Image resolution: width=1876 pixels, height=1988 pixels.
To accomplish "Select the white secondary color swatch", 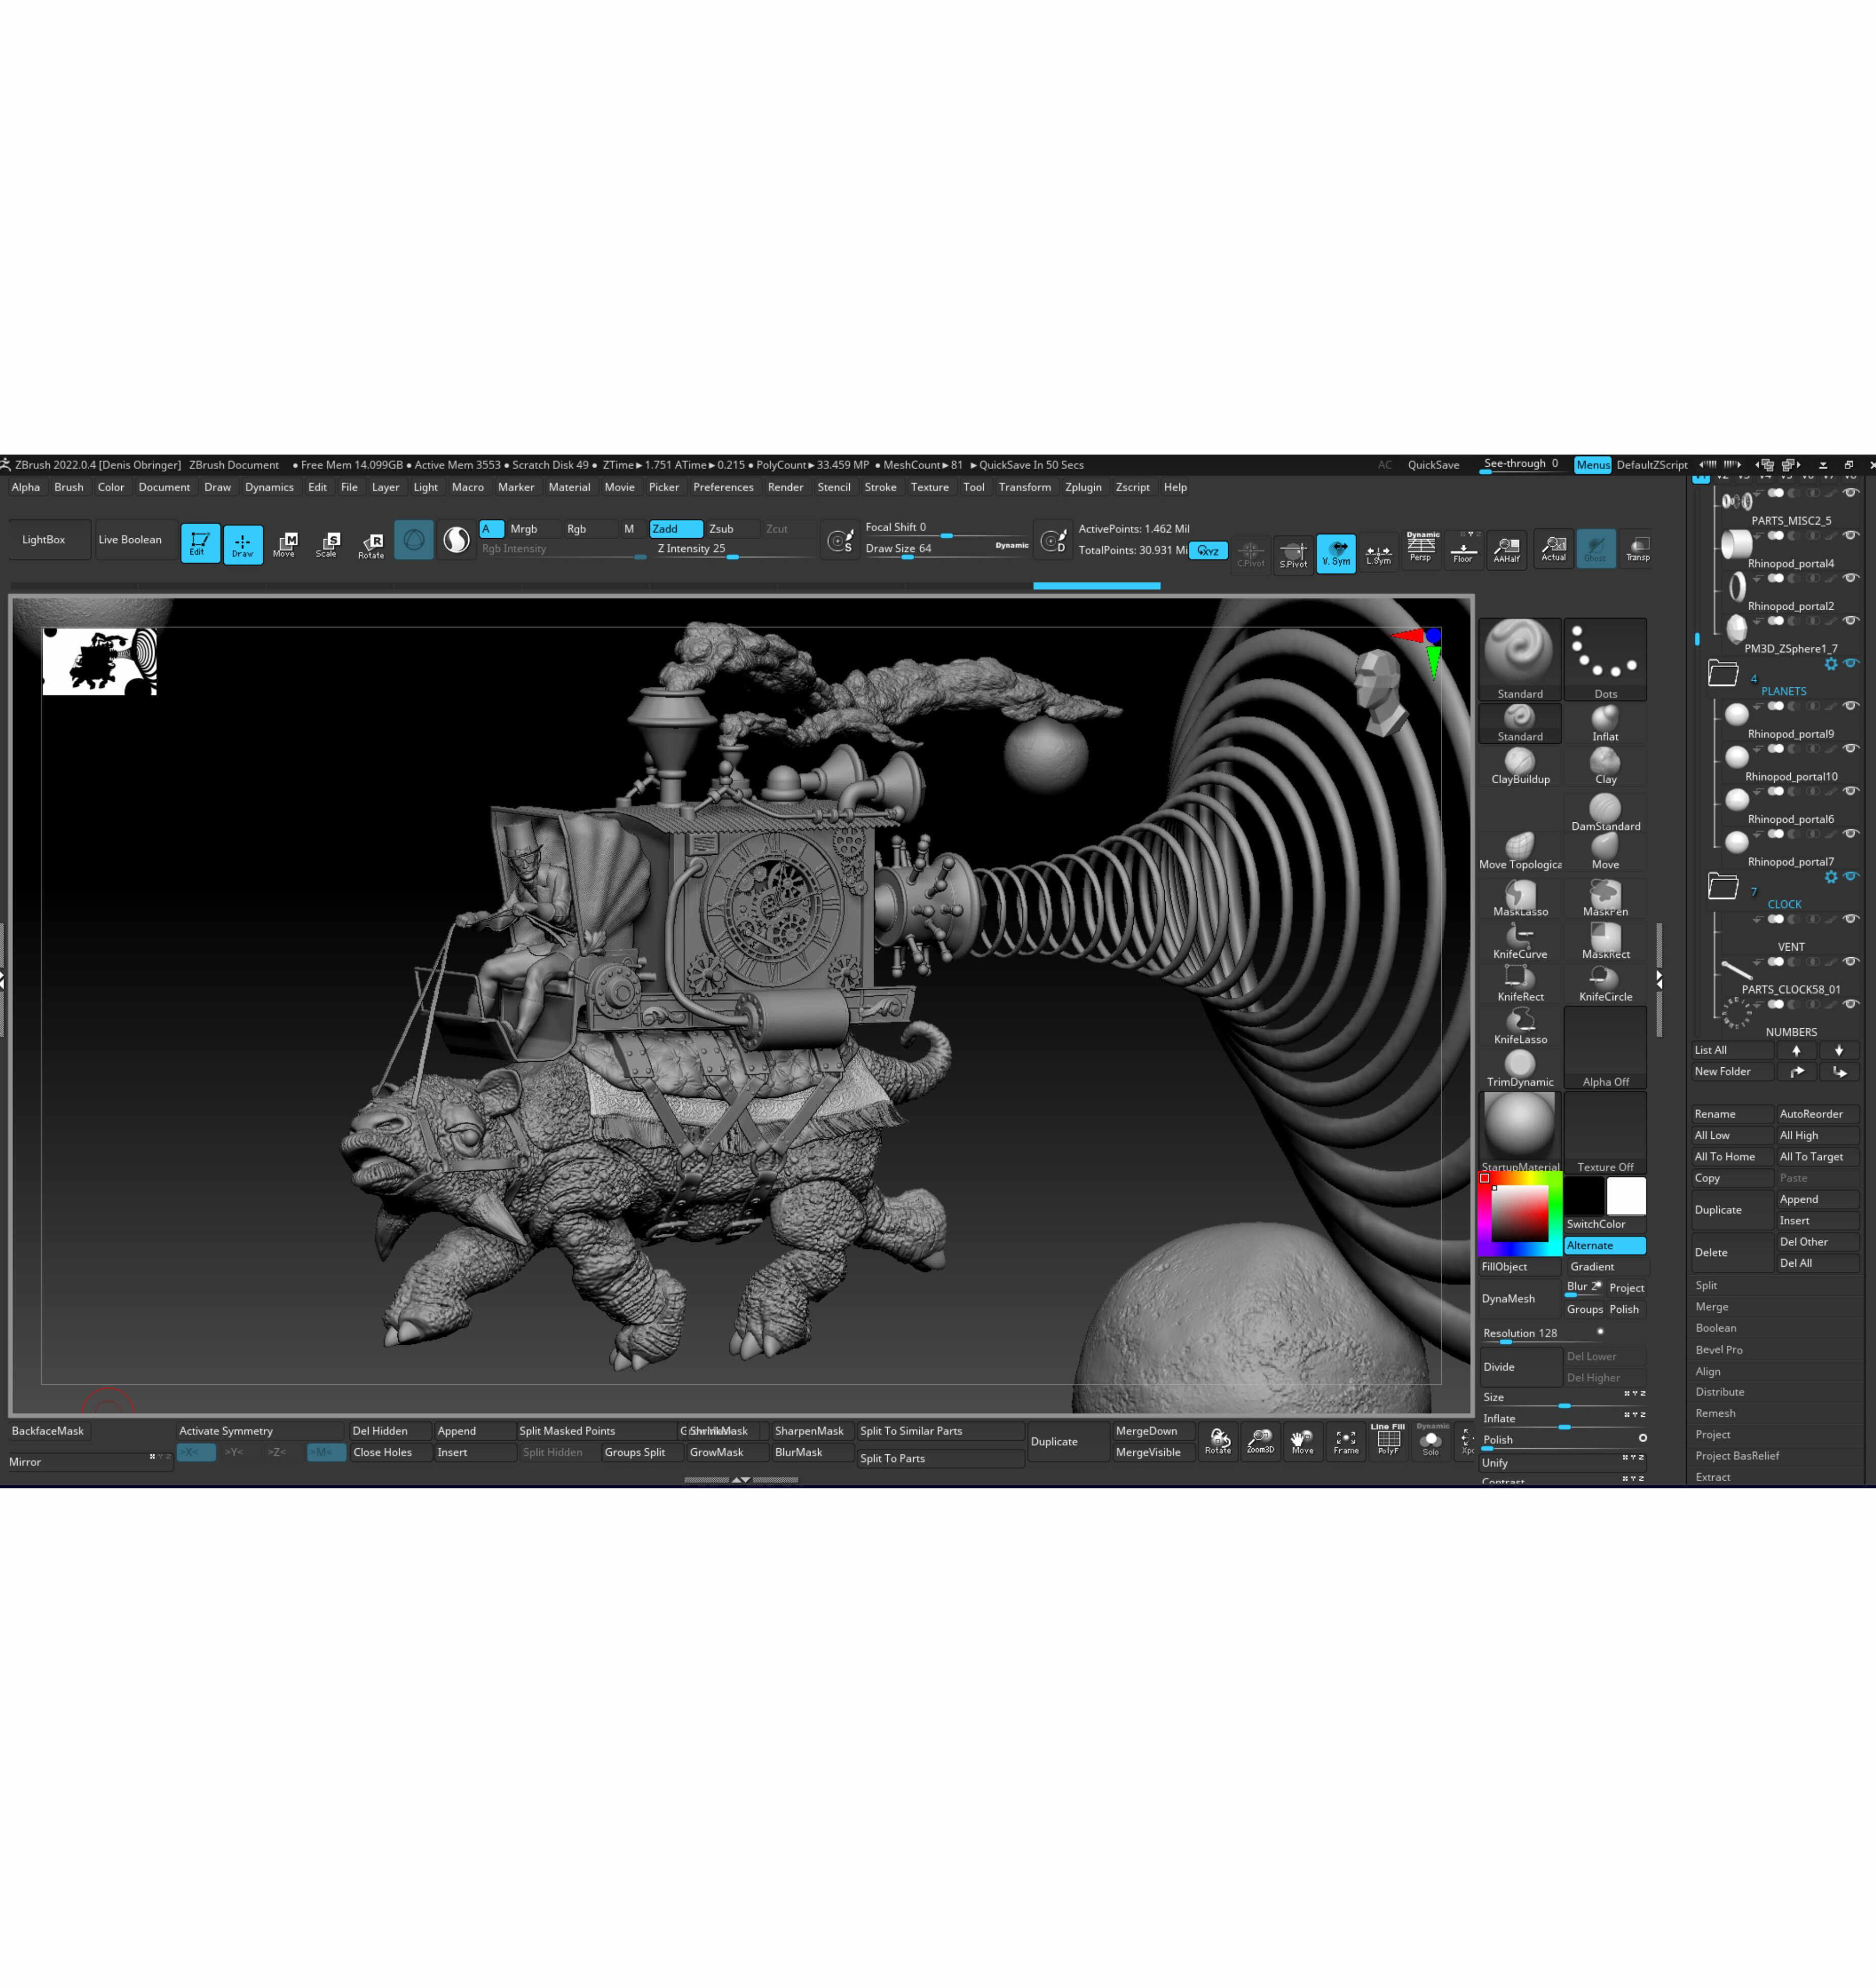I will pos(1626,1196).
